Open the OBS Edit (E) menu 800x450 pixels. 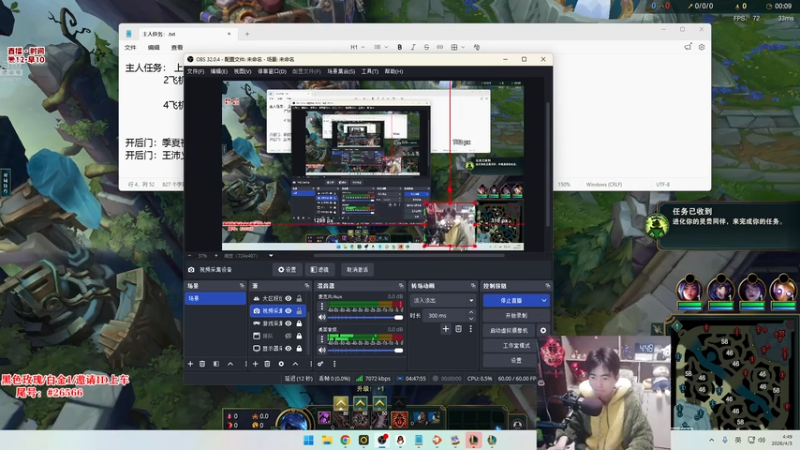pos(219,71)
